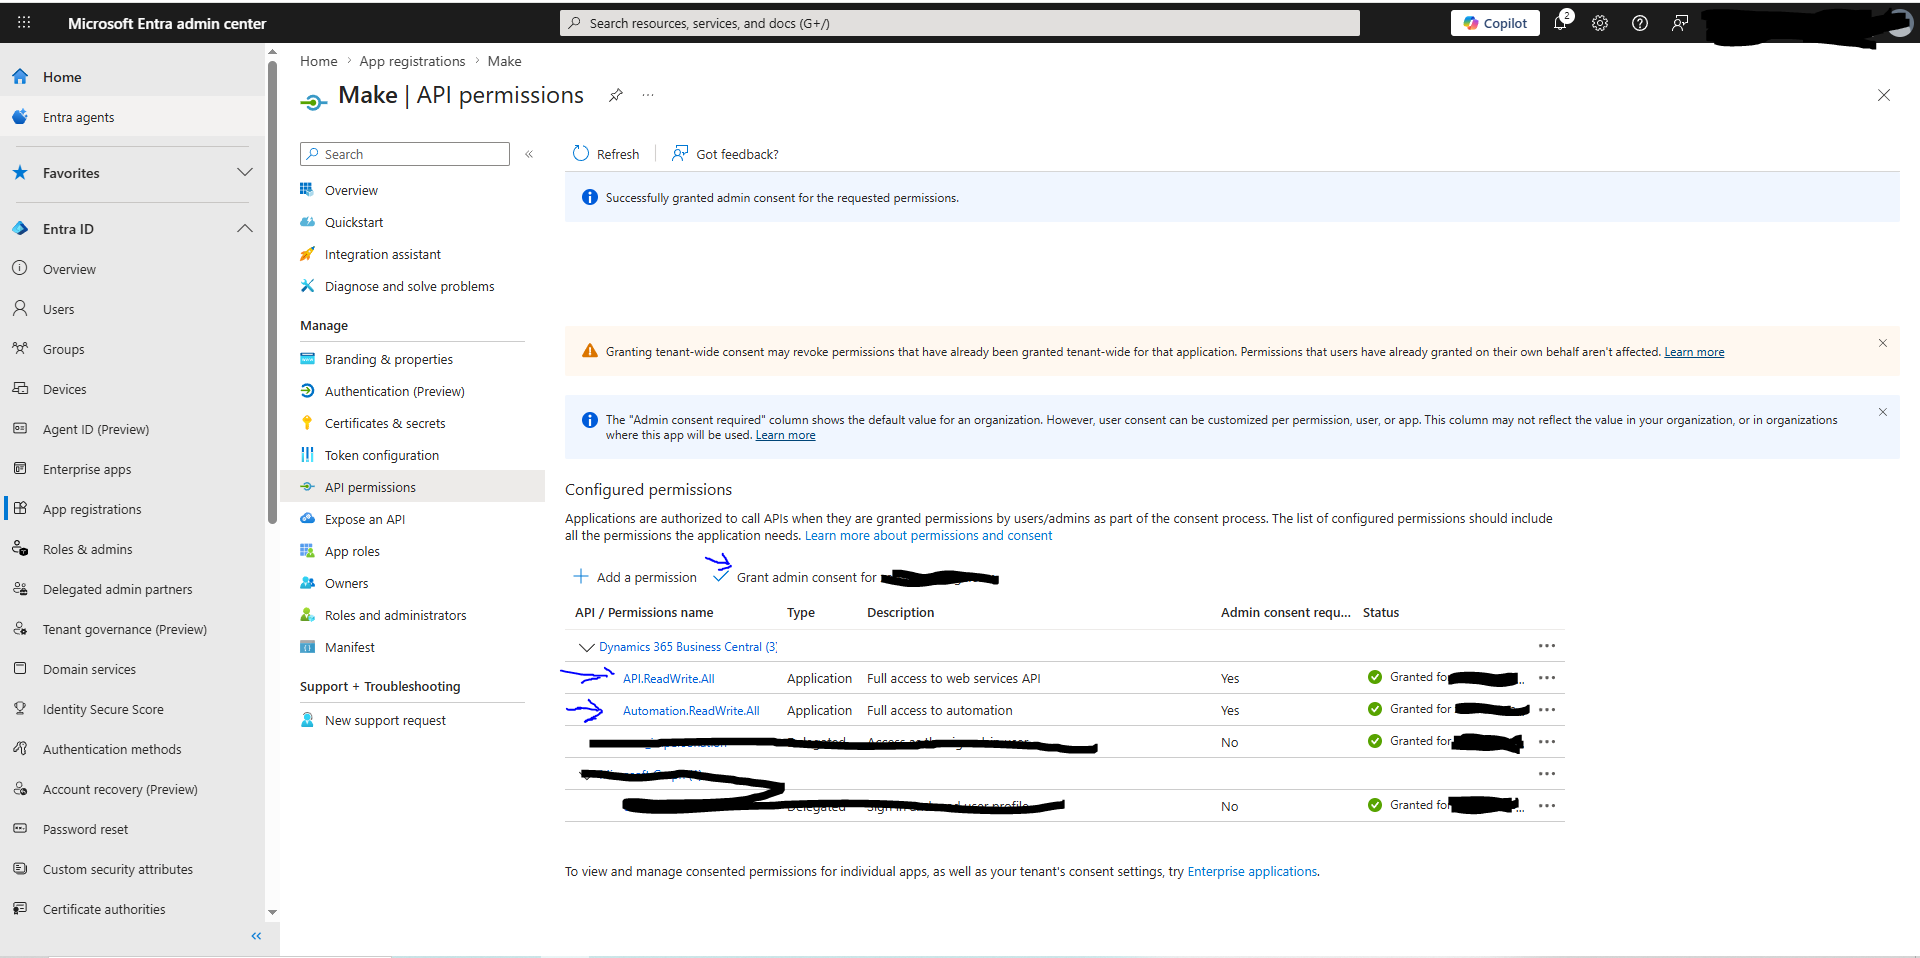
Task: Click the Expose an API cloud icon
Action: click(x=307, y=518)
